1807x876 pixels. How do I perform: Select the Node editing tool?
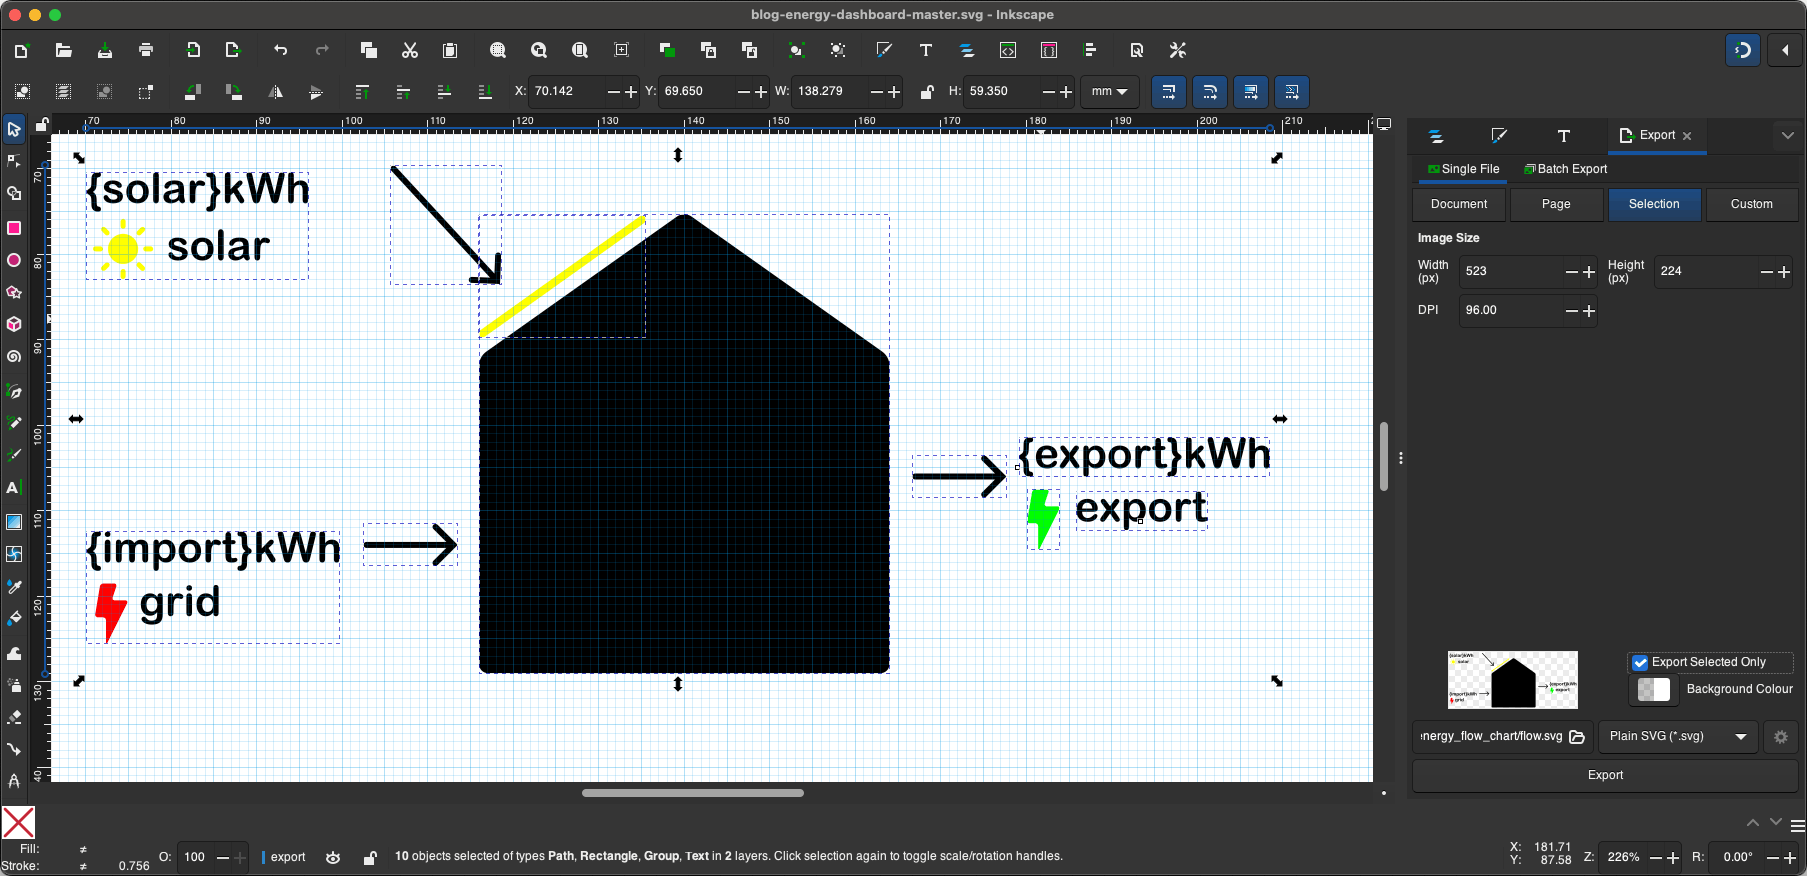pos(14,161)
